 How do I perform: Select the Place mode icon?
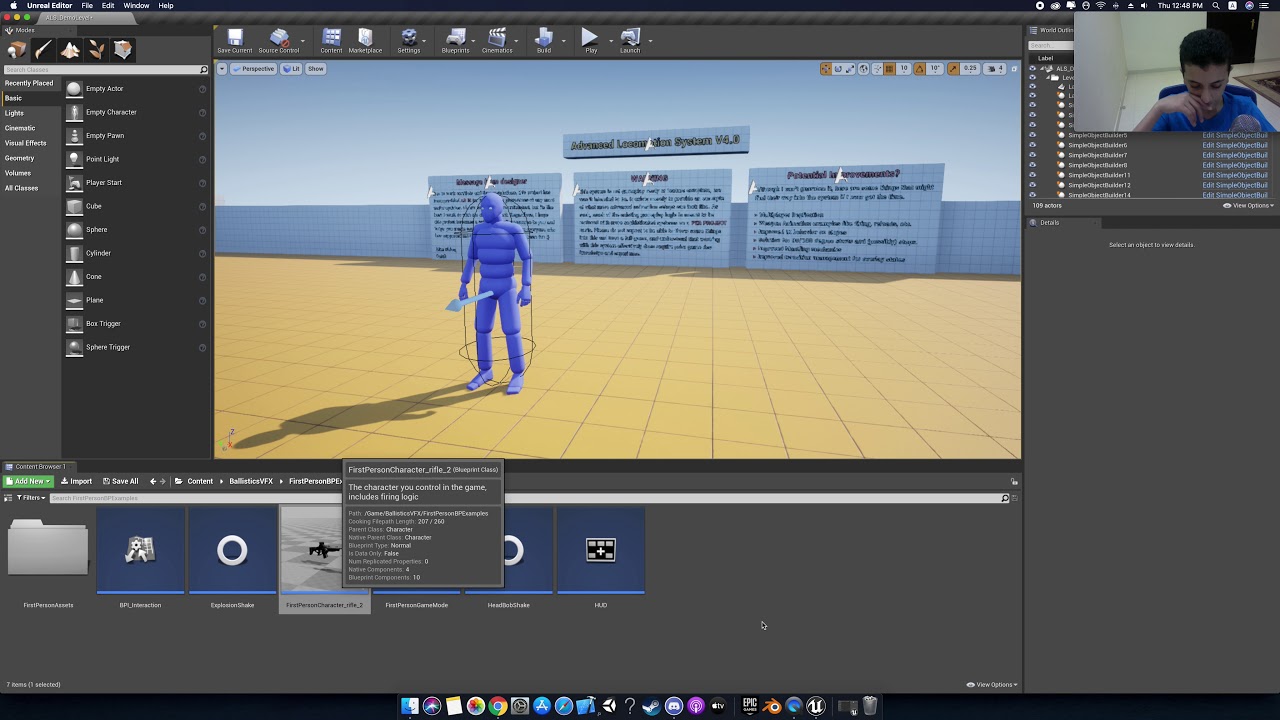17,50
